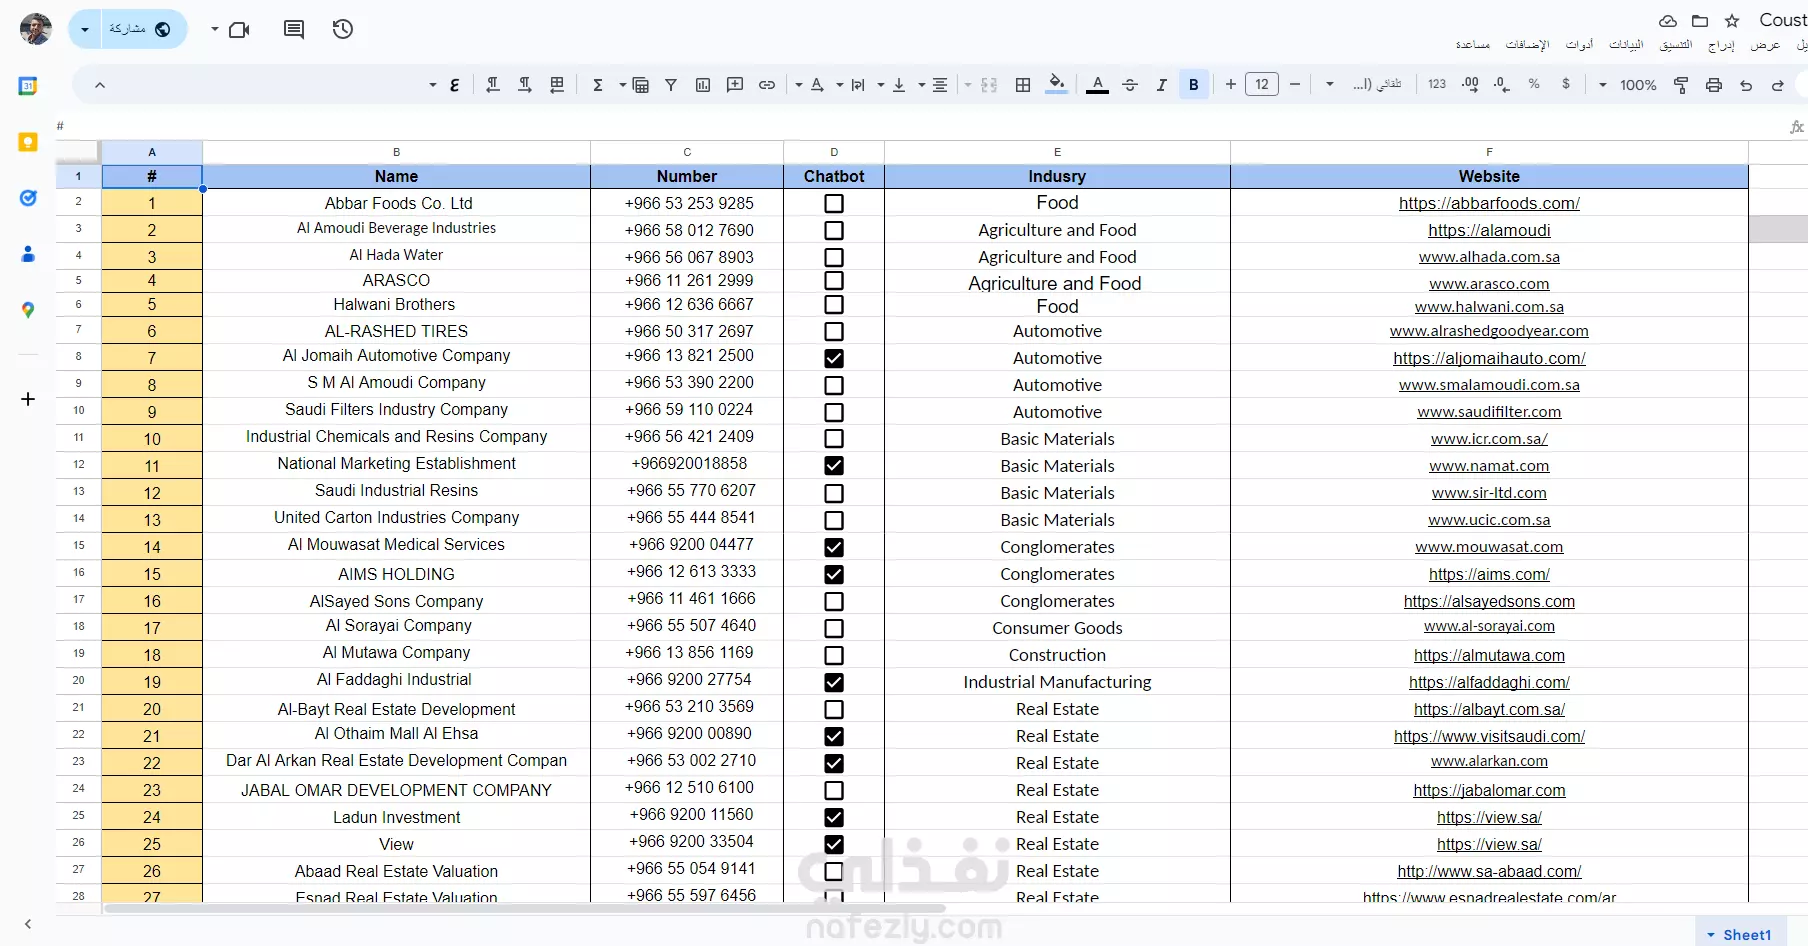Open the comments panel icon

pyautogui.click(x=294, y=29)
